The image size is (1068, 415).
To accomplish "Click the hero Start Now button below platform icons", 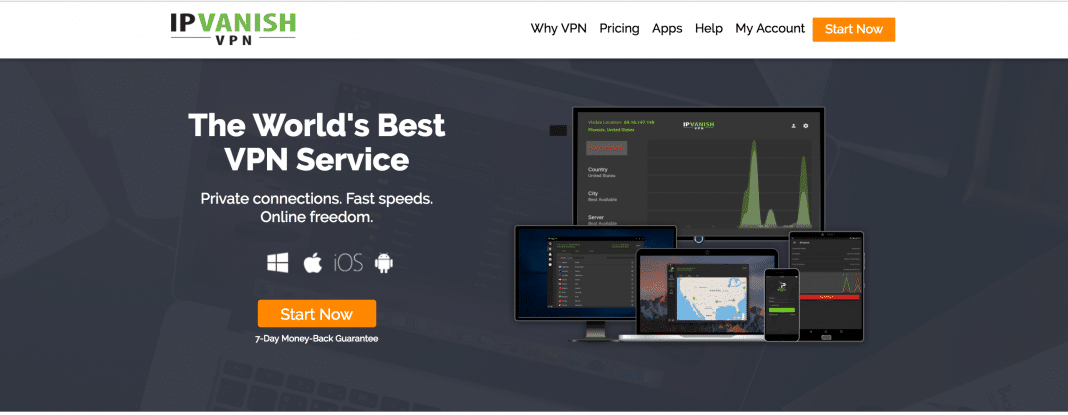I will pyautogui.click(x=317, y=314).
